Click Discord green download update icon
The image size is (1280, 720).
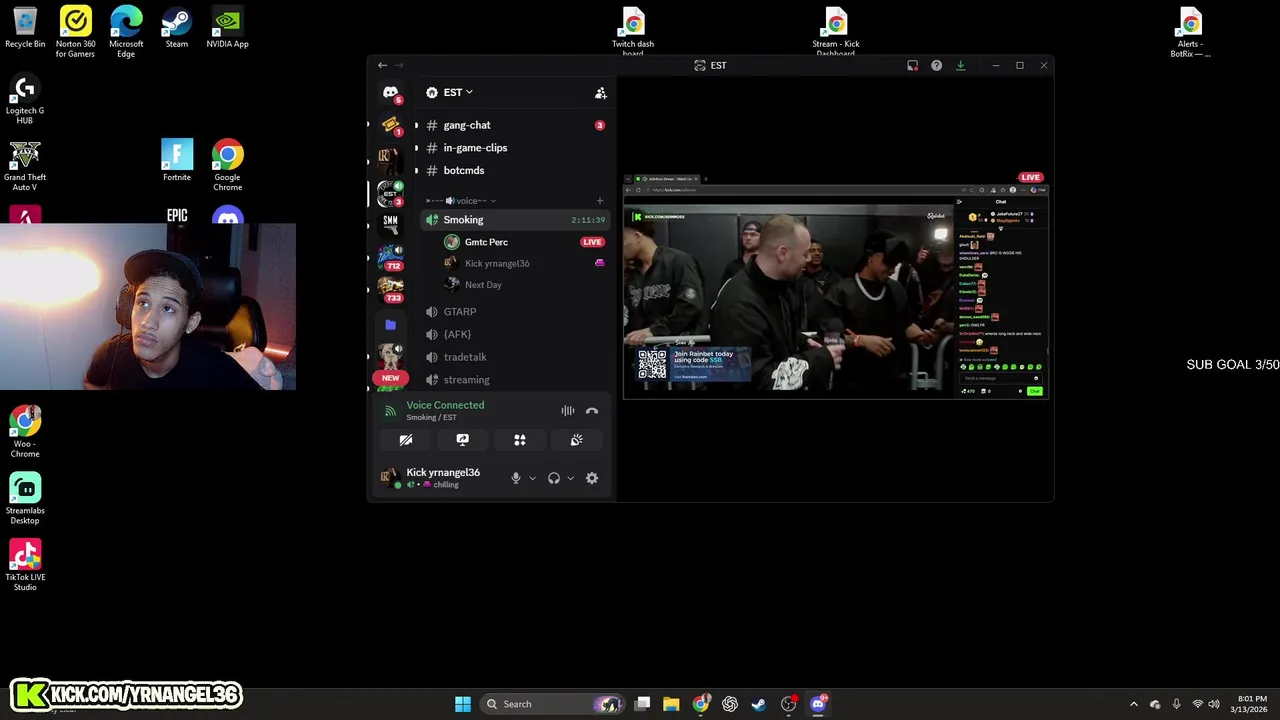tap(960, 65)
